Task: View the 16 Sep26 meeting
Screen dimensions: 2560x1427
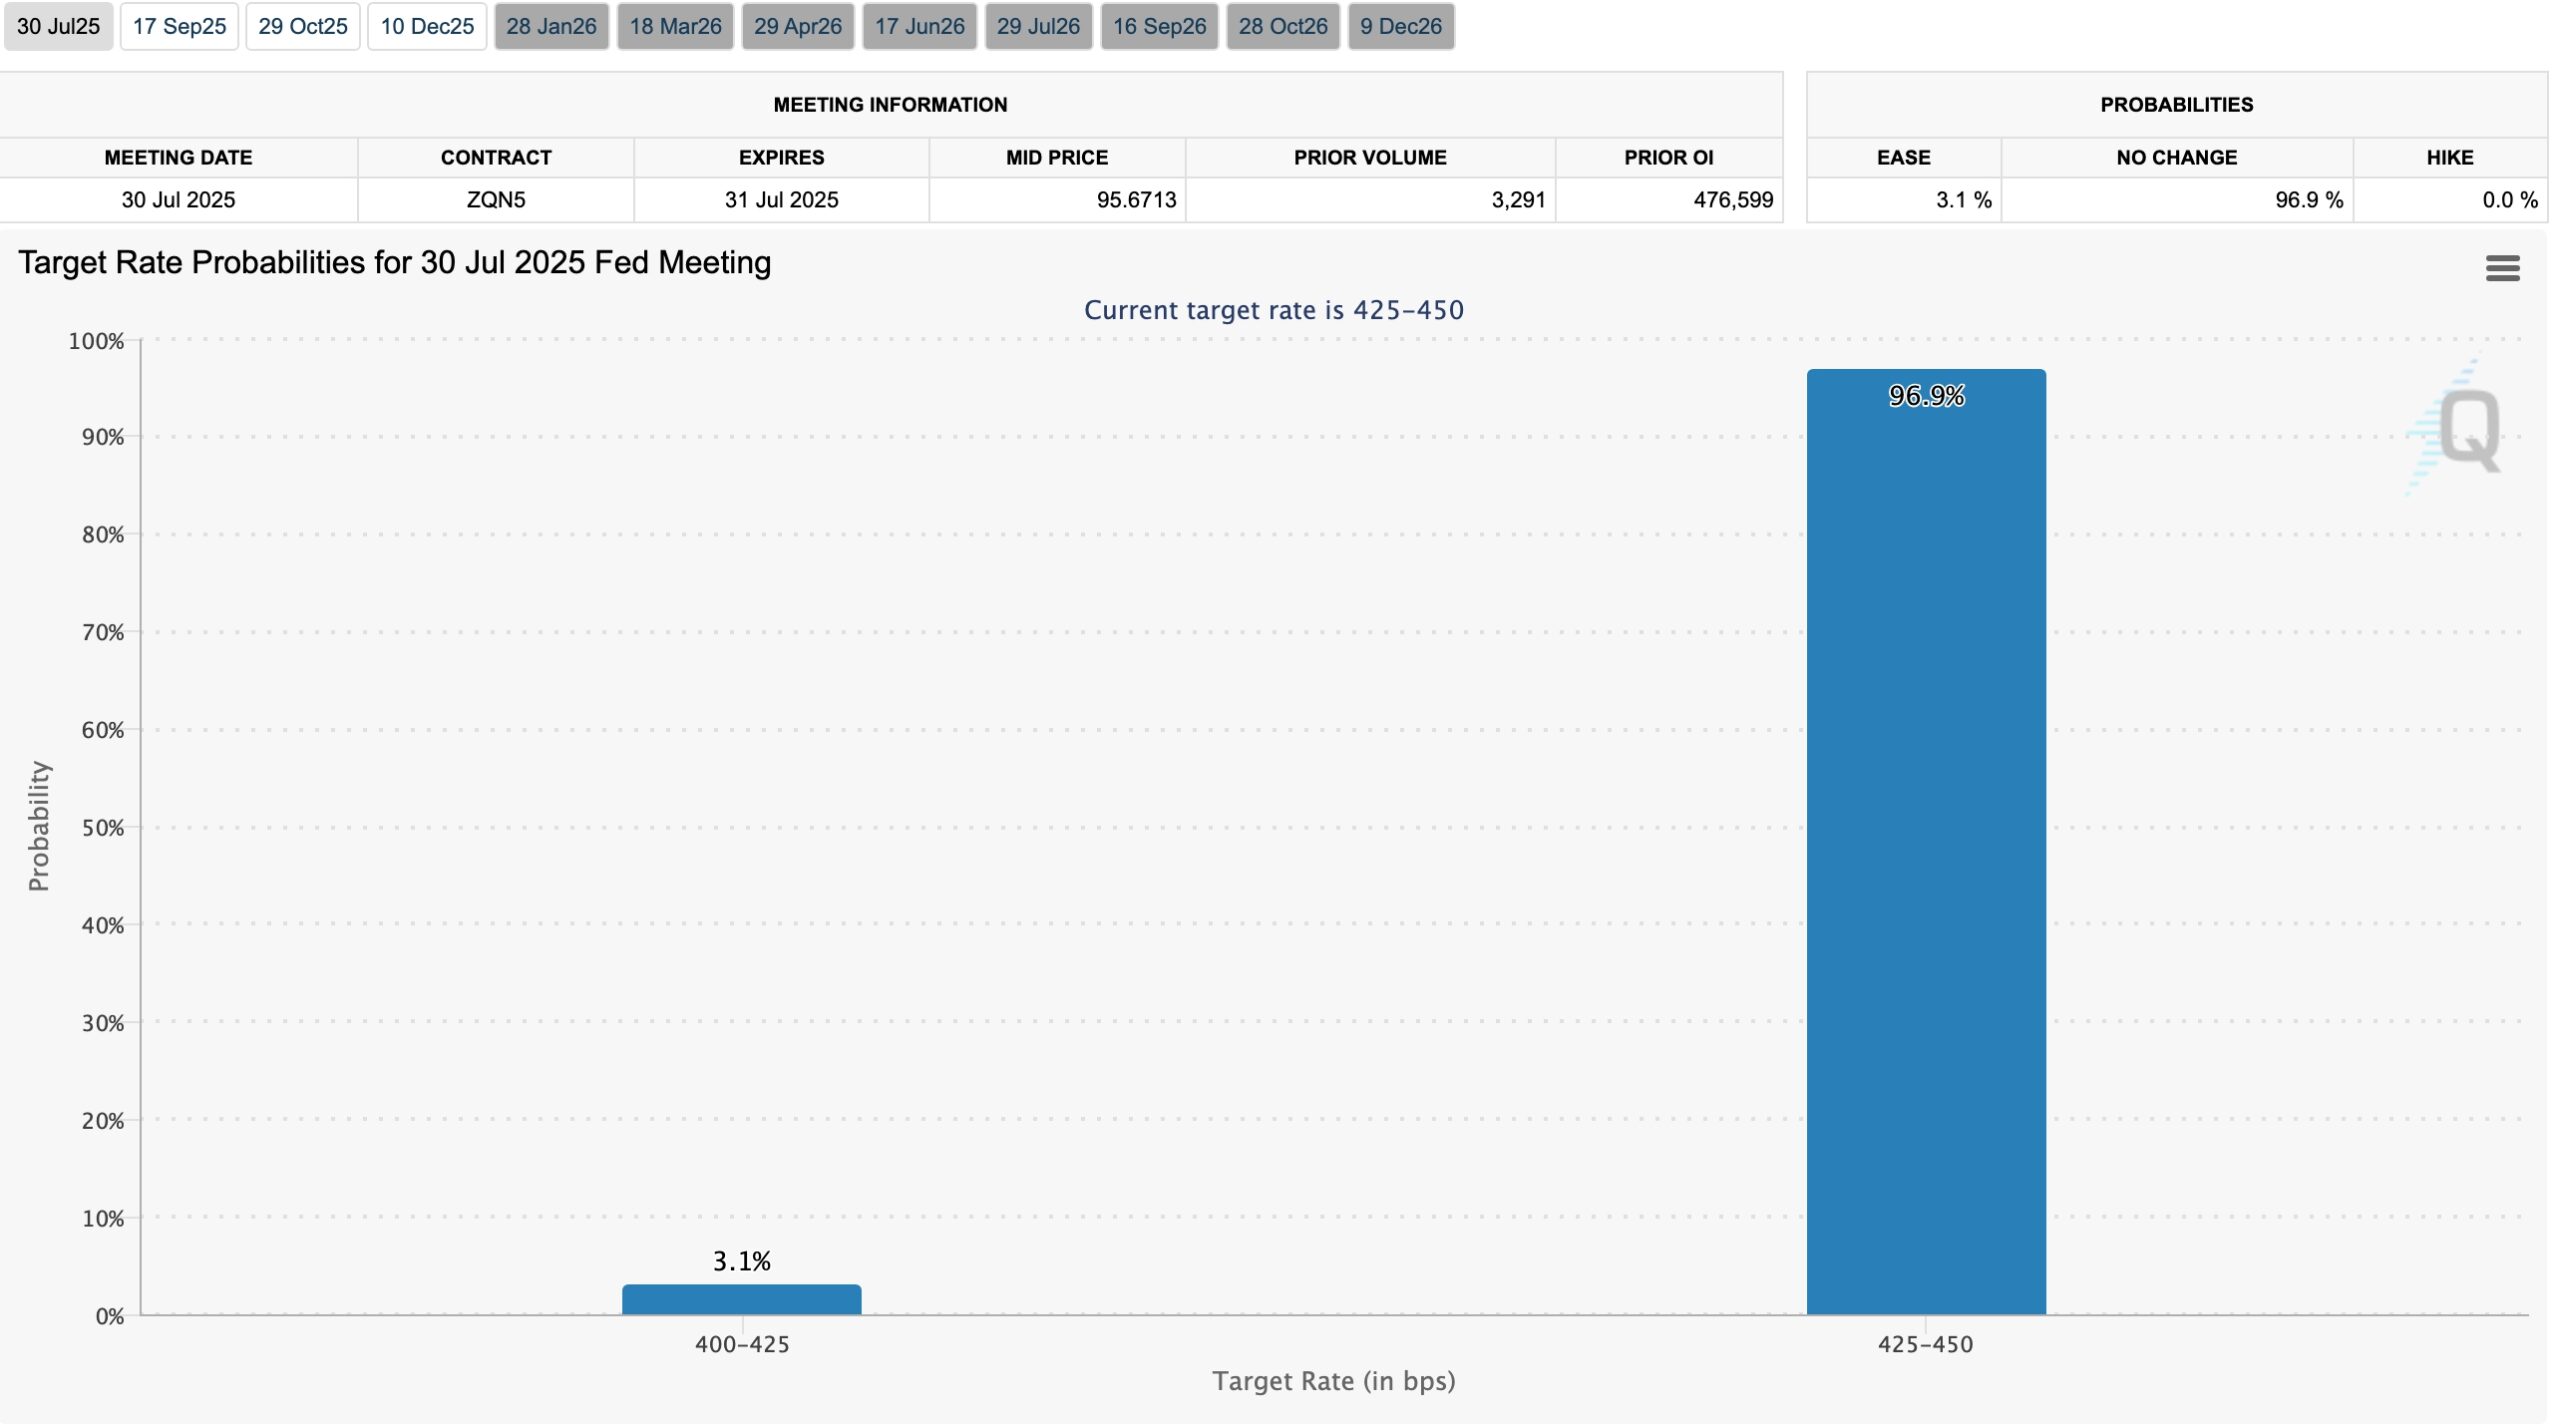Action: [x=1160, y=27]
